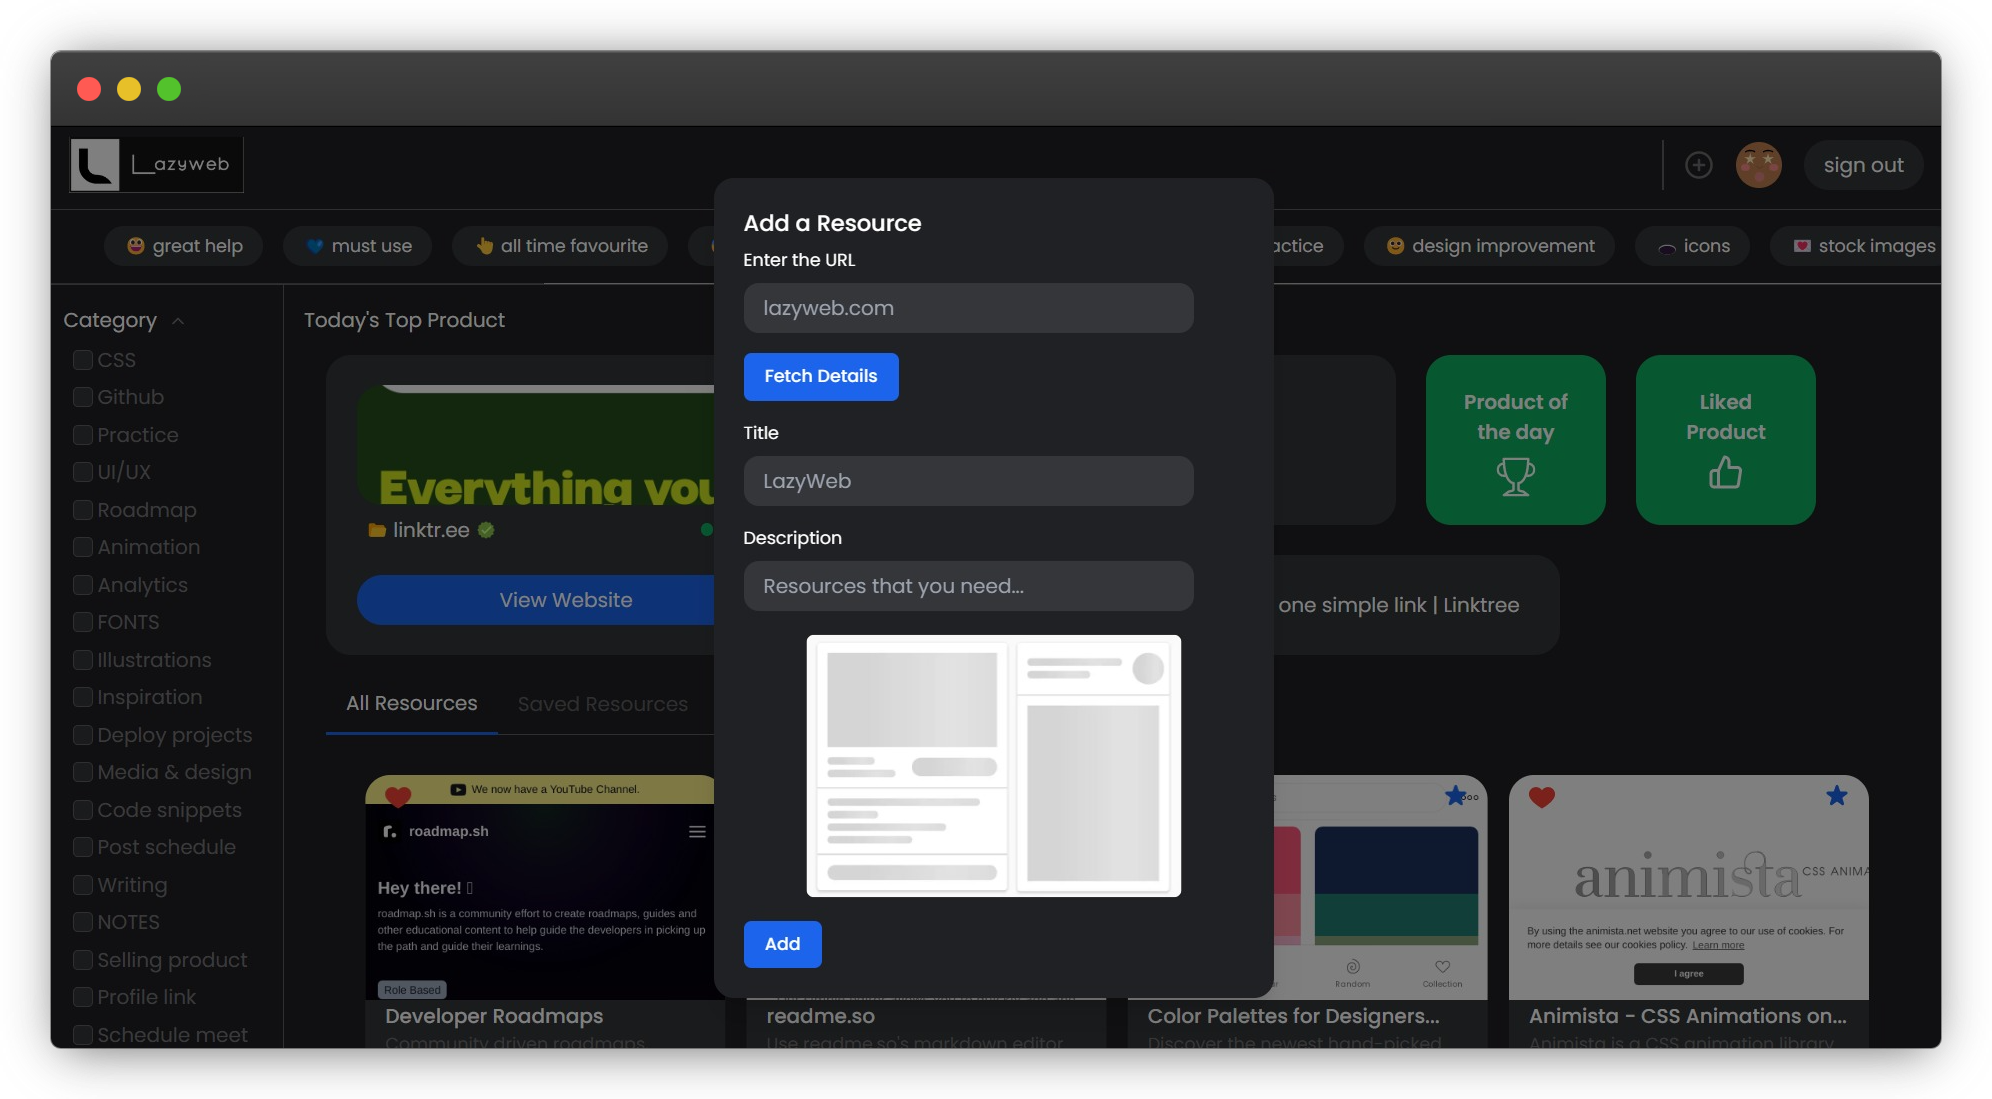The height and width of the screenshot is (1099, 1992).
Task: Select the all time favourite tag
Action: coord(560,246)
